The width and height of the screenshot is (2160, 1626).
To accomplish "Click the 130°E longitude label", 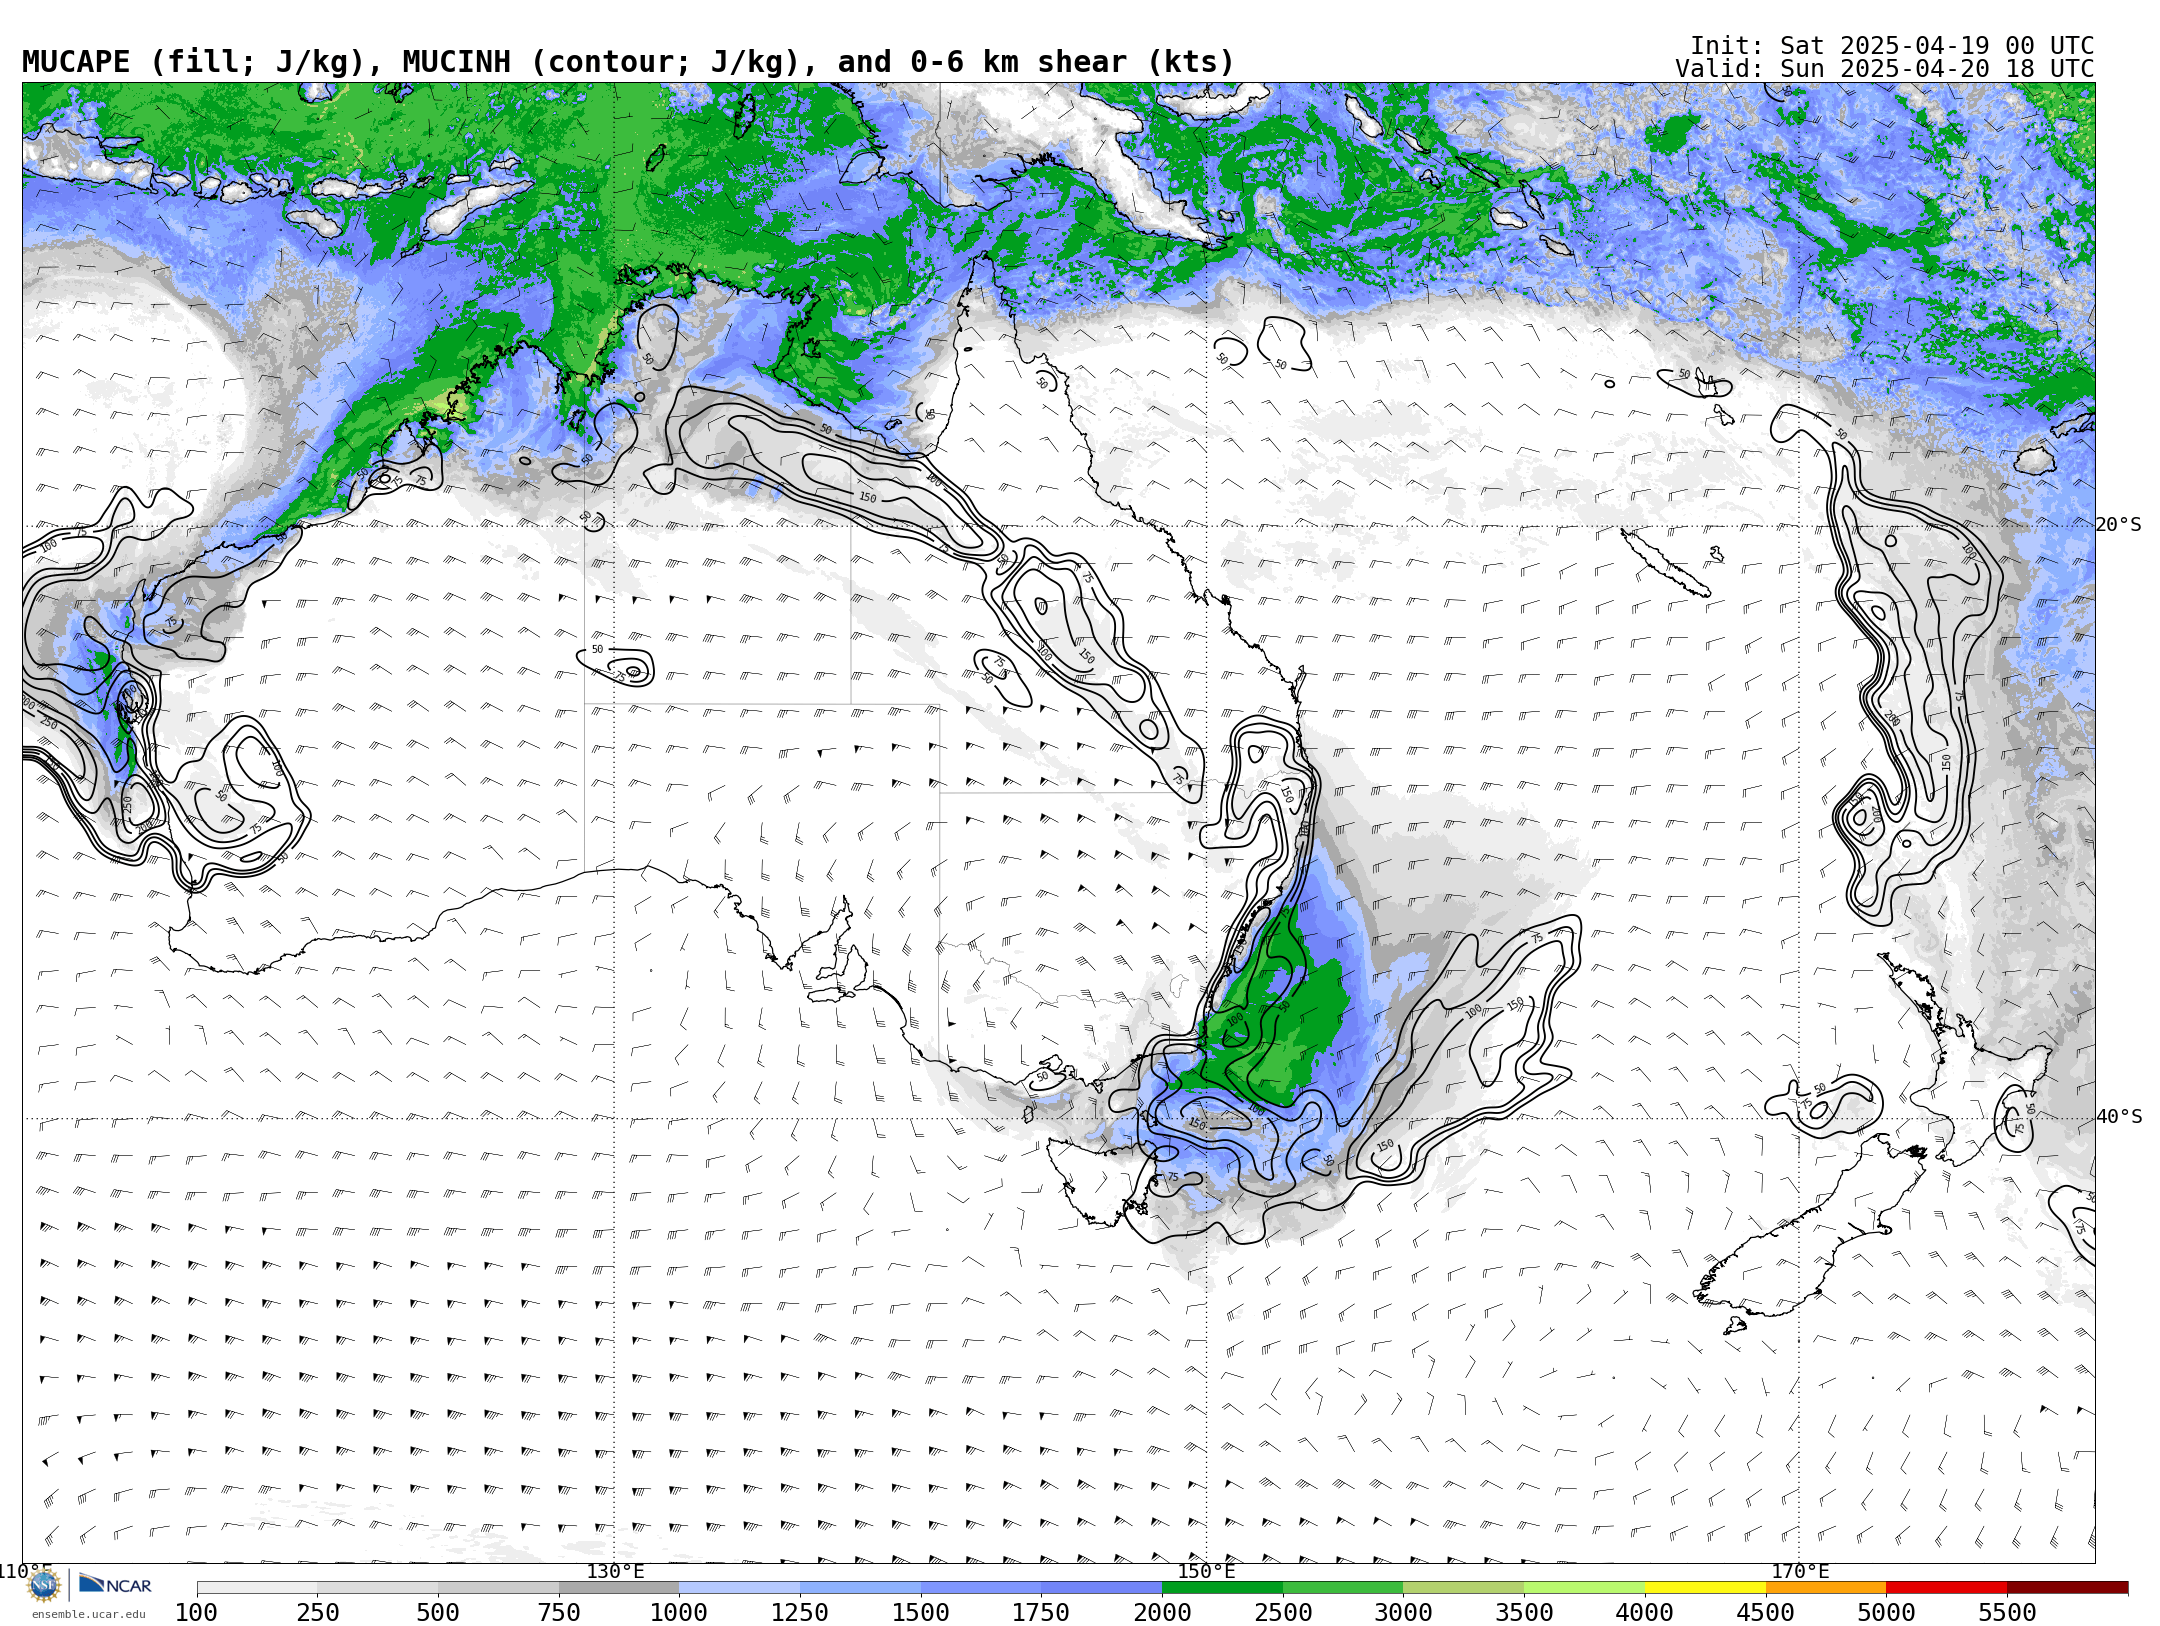I will (615, 1571).
